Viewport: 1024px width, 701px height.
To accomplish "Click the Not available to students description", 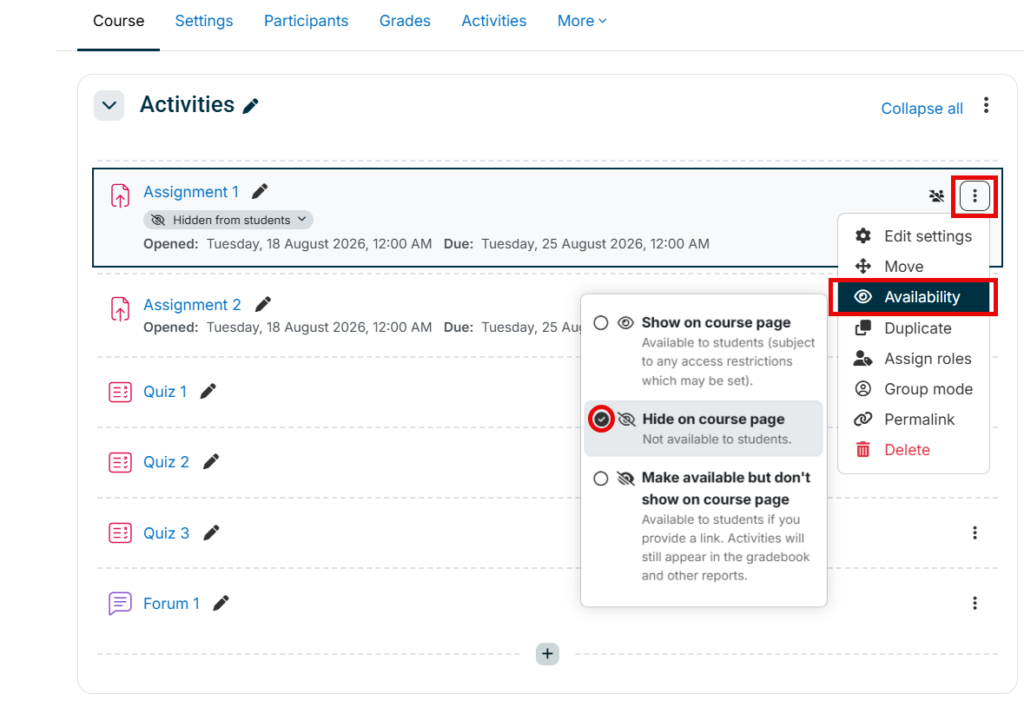I will pos(716,439).
